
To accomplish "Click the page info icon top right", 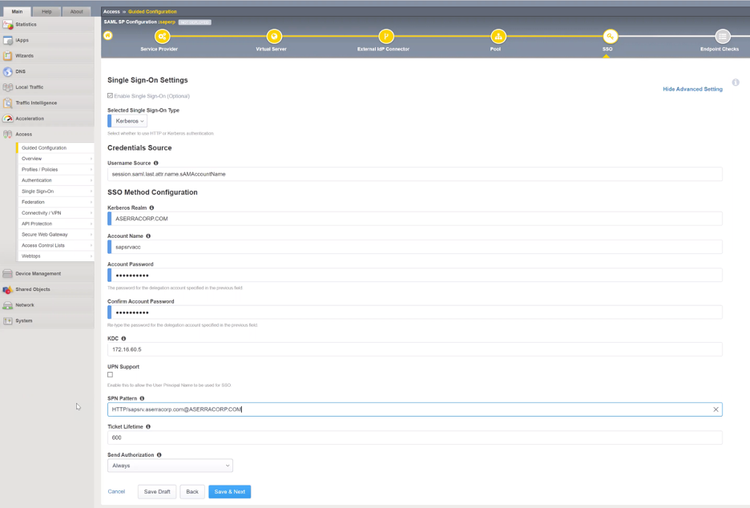I will tap(736, 82).
